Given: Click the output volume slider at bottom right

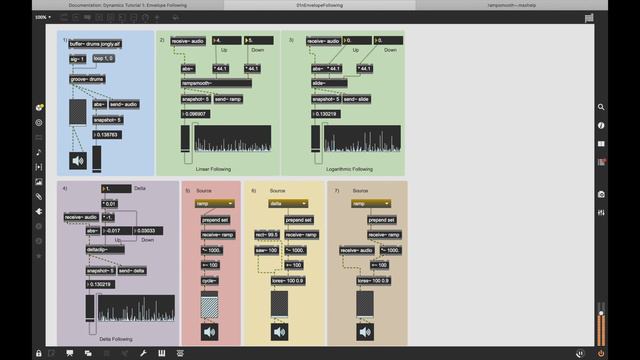Looking at the screenshot, I should coord(601,324).
